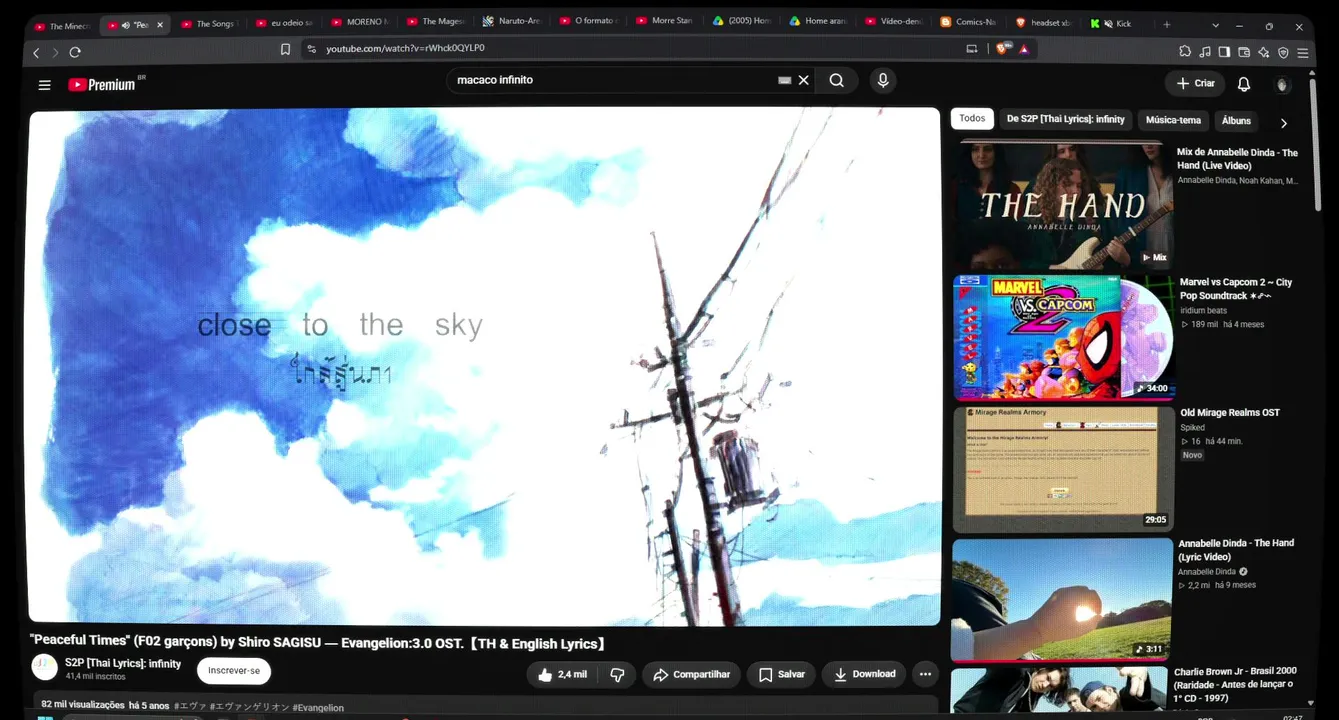
Task: Open the browser main menu
Action: click(1303, 52)
